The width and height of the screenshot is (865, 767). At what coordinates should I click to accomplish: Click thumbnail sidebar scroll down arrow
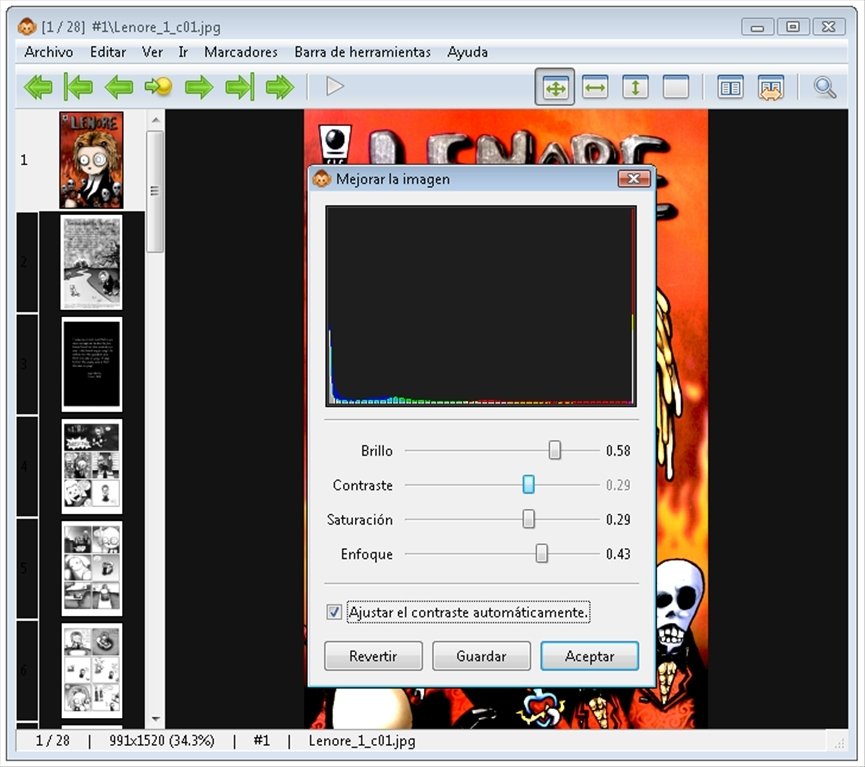pyautogui.click(x=156, y=719)
